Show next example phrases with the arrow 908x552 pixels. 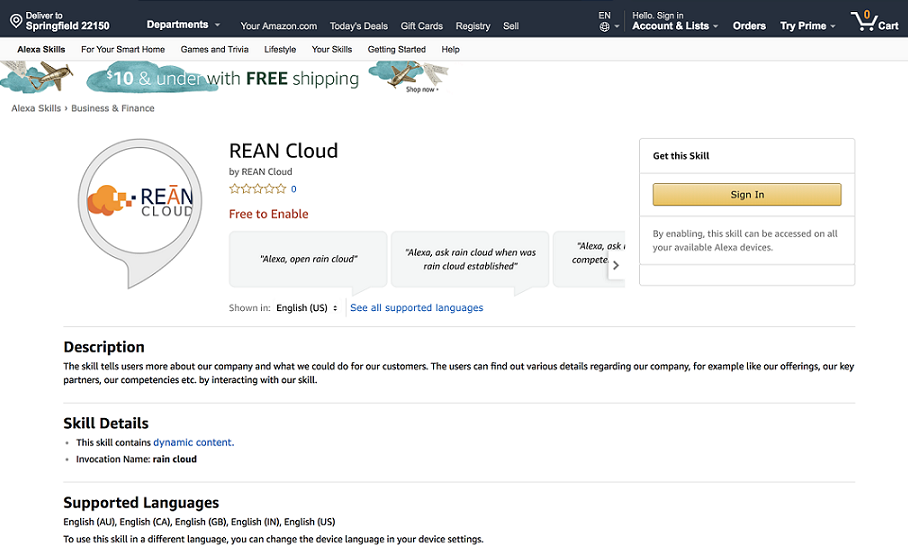click(x=616, y=265)
